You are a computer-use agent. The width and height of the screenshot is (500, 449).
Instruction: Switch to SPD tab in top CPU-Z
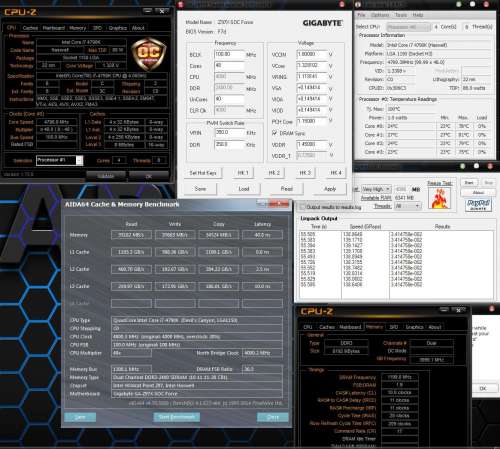97,28
